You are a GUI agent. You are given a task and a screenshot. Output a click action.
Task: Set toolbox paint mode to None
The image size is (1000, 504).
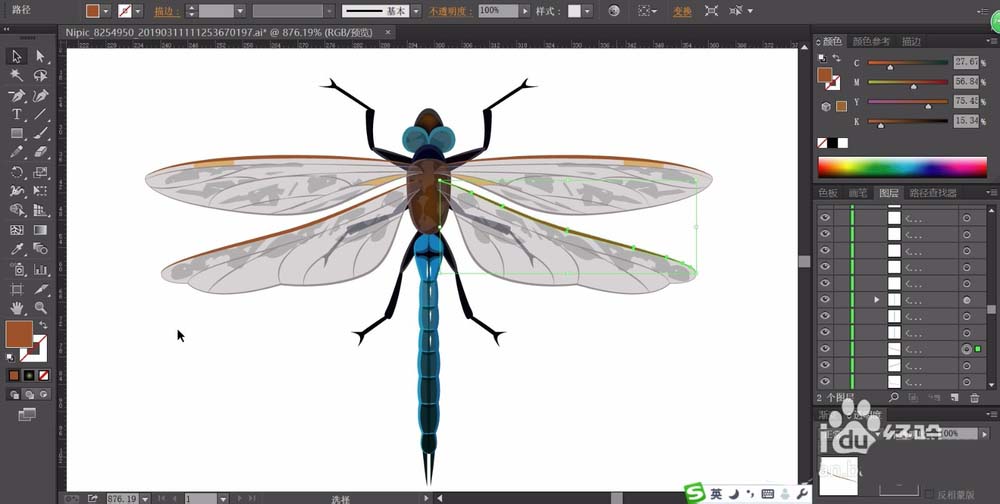coord(44,375)
